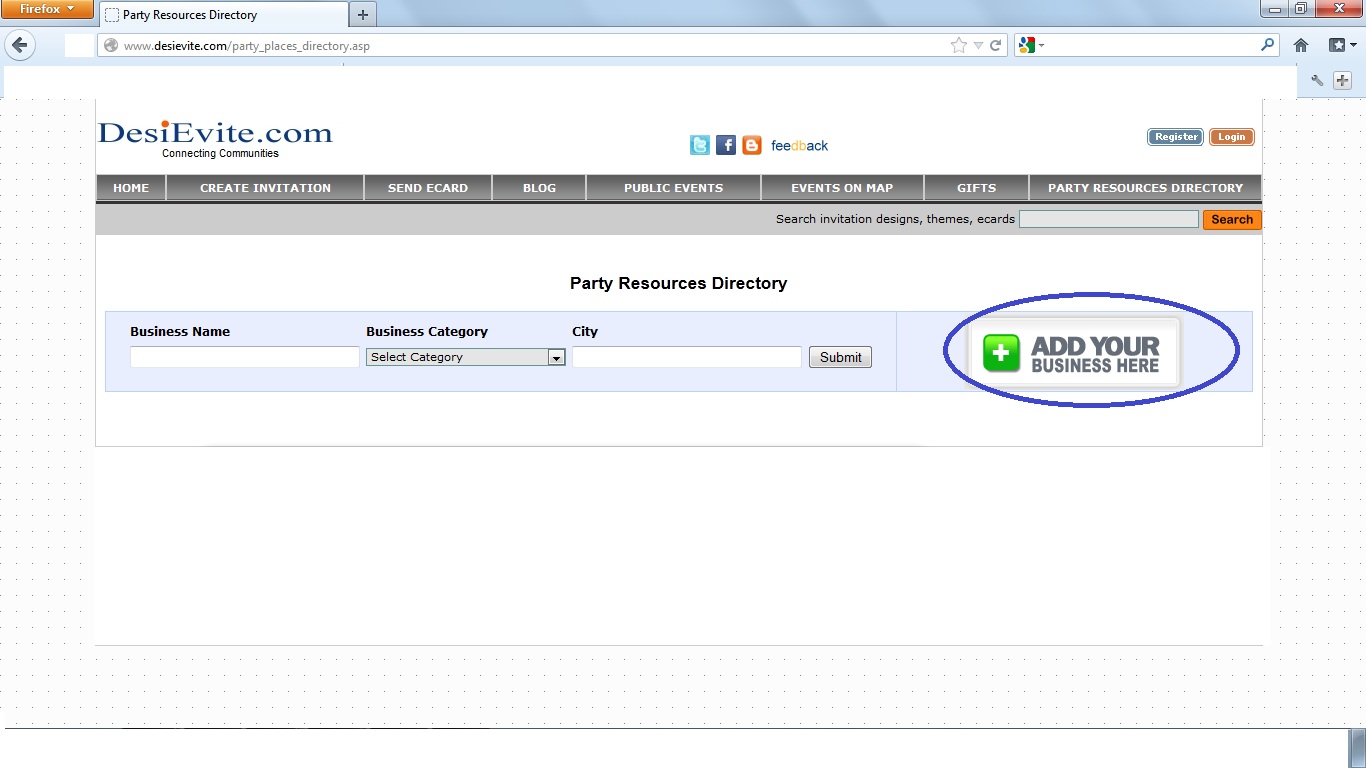
Task: Select the Party Resources Directory tab
Action: (224, 15)
